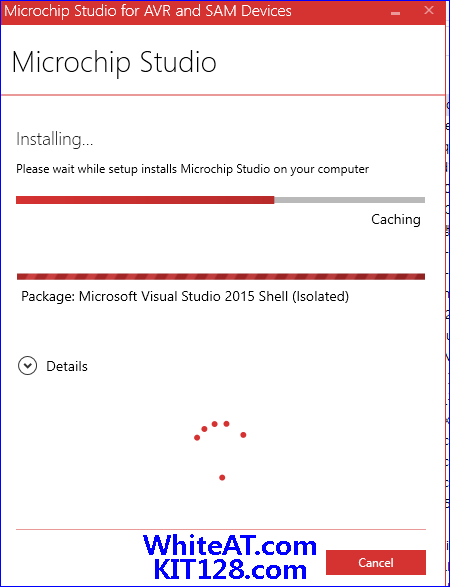Click the red filled part of overall progress bar
This screenshot has height=587, width=450.
pyautogui.click(x=145, y=200)
